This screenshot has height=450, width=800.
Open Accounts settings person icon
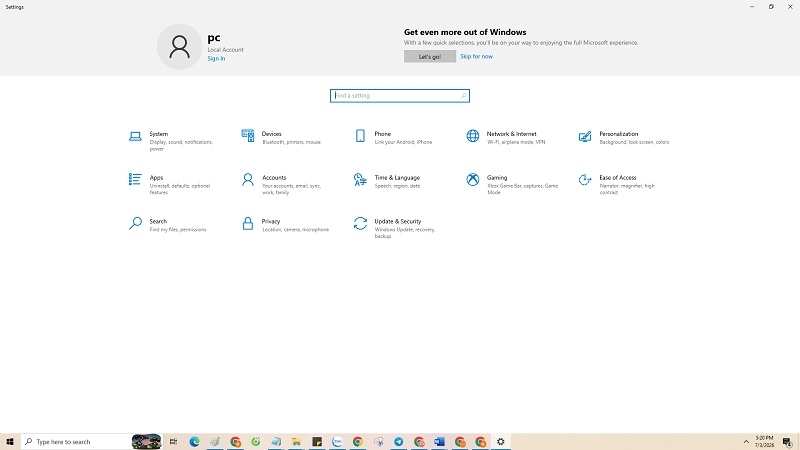tap(247, 179)
